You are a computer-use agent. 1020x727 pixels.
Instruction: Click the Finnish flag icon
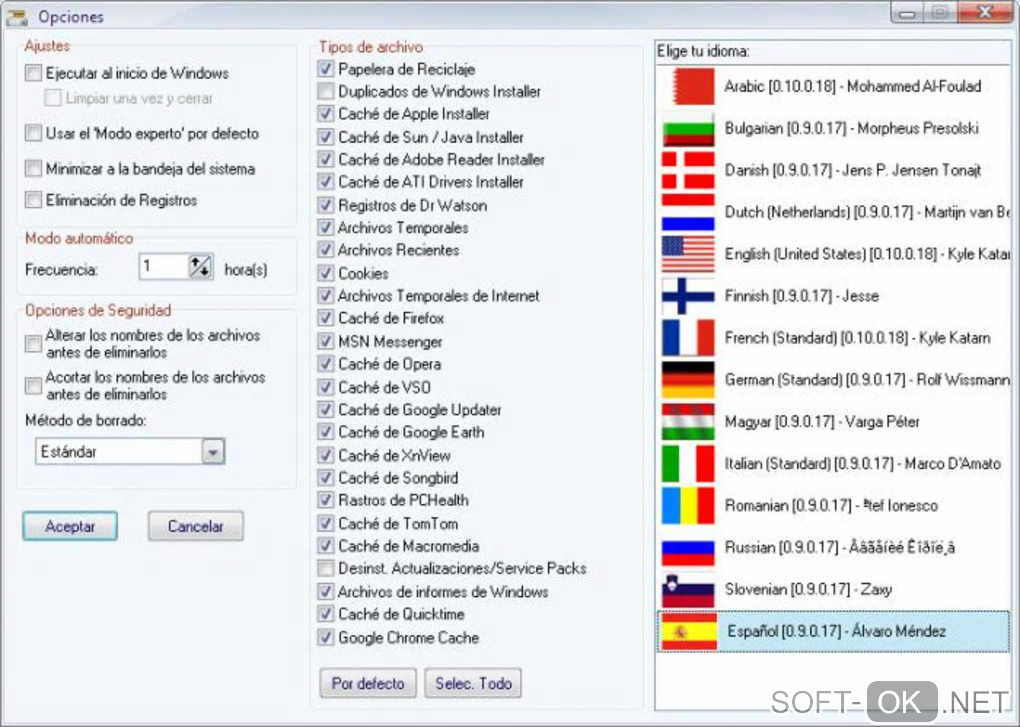click(688, 296)
